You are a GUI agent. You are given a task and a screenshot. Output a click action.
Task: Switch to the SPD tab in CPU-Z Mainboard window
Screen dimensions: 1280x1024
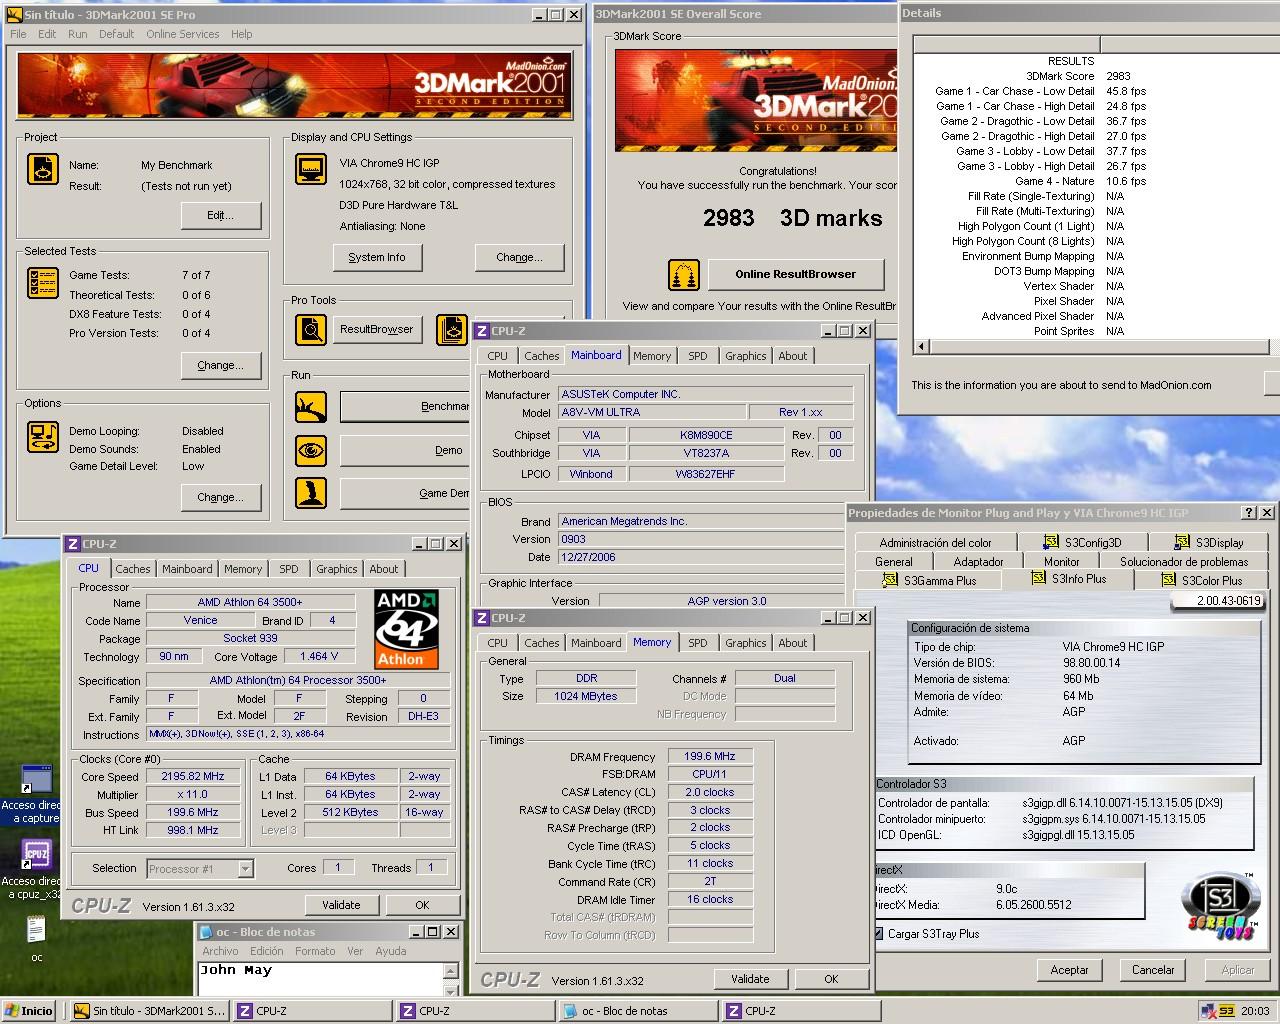point(698,356)
